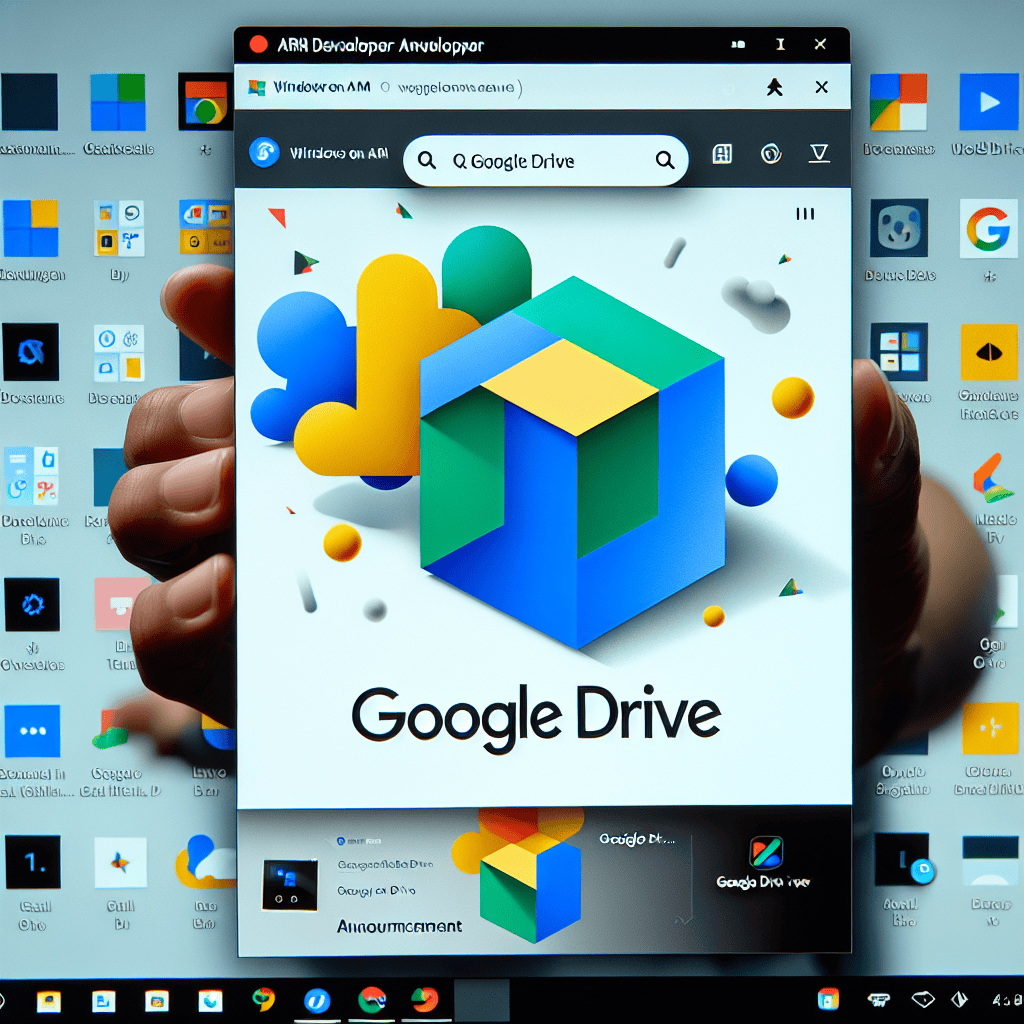This screenshot has height=1024, width=1024.
Task: Open the dark navy square desktop icon
Action: [x=29, y=102]
